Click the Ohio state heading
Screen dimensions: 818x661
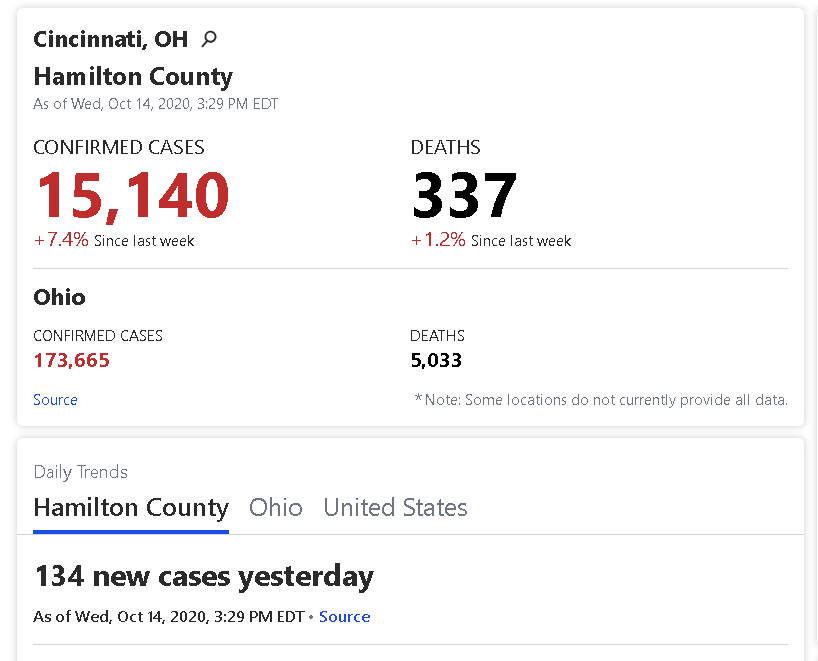[59, 297]
